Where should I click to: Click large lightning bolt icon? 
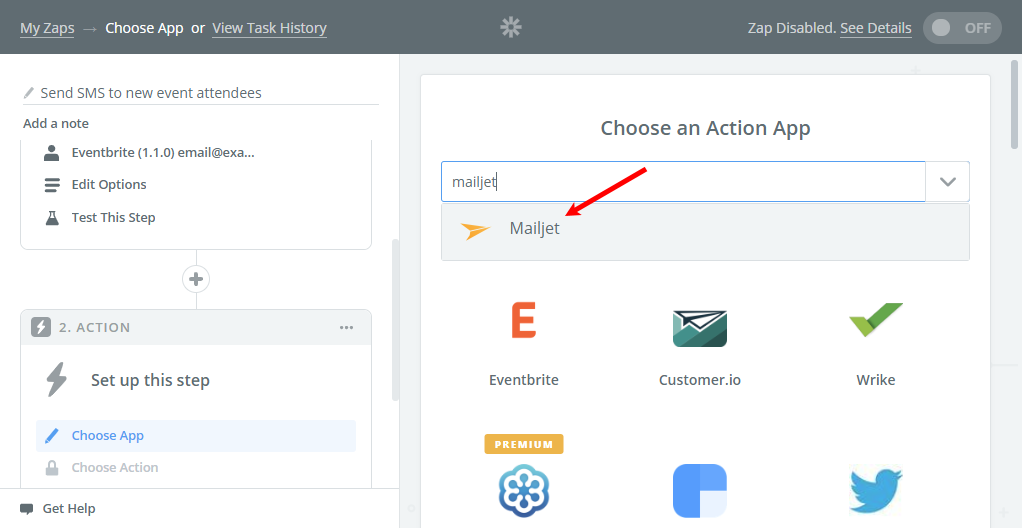click(57, 379)
